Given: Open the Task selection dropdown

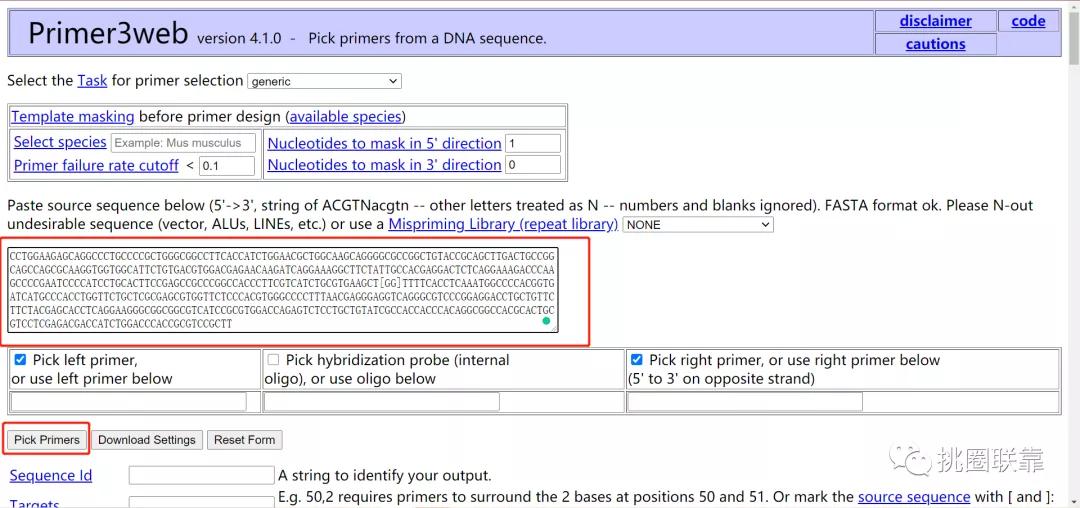Looking at the screenshot, I should (x=324, y=81).
